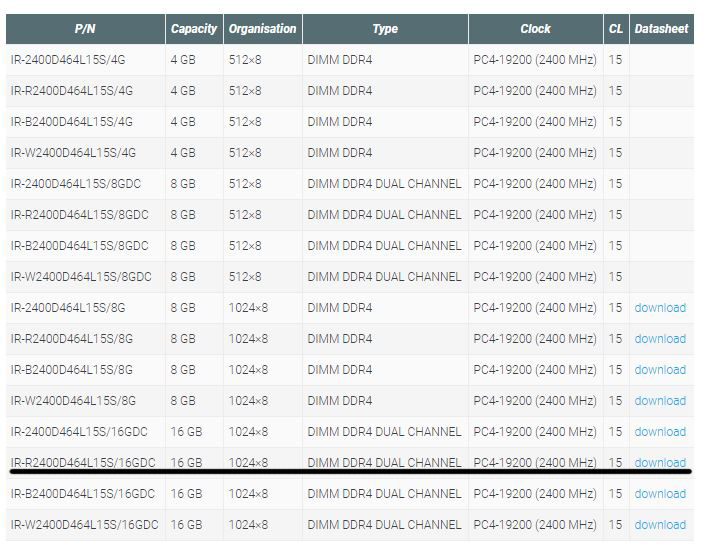Open download link for IR-2400D464L15S/8G
Screen dimensions: 711x551
pyautogui.click(x=660, y=308)
